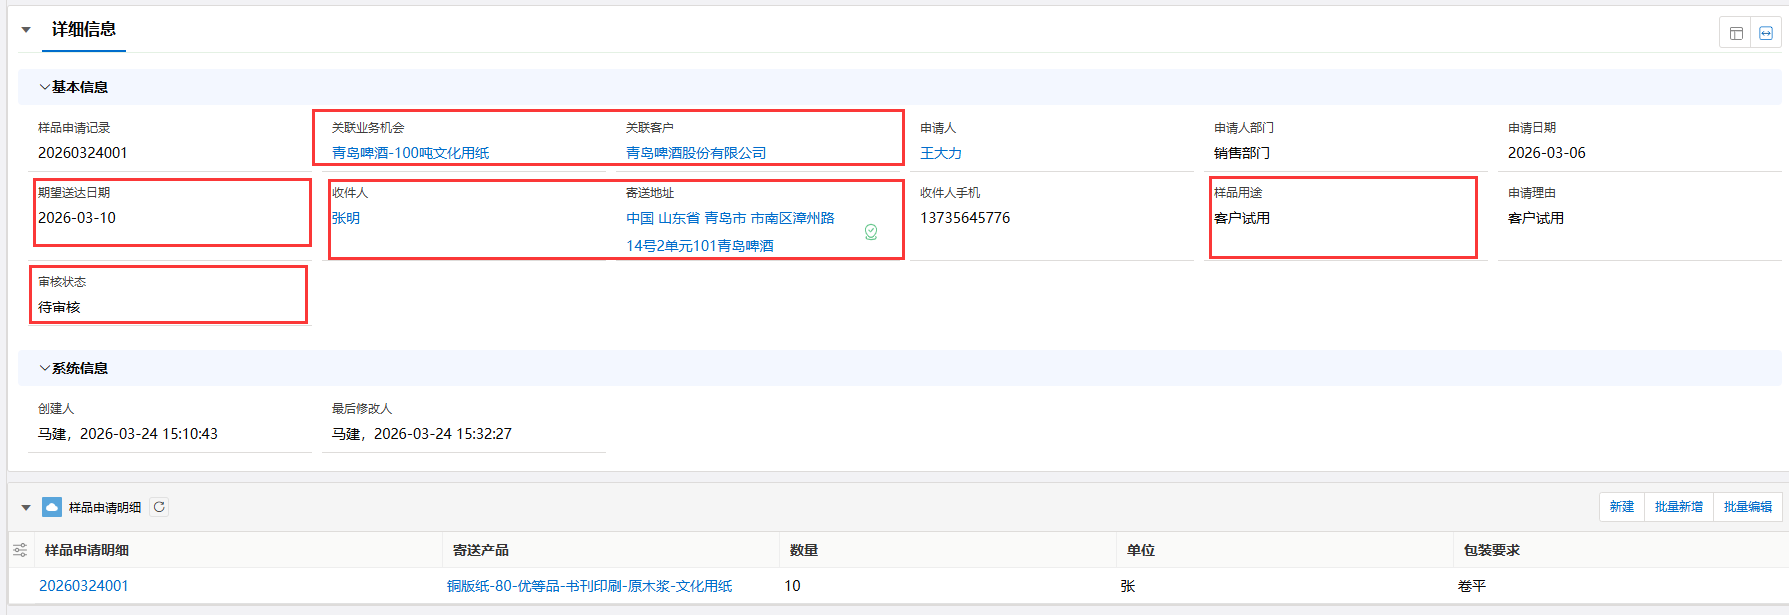Toggle the full-width expand icon
Image resolution: width=1789 pixels, height=615 pixels.
pos(1766,33)
